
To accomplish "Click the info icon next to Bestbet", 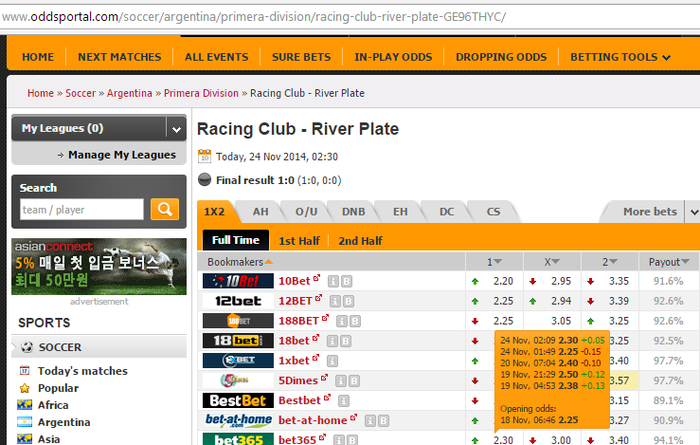I will [343, 401].
